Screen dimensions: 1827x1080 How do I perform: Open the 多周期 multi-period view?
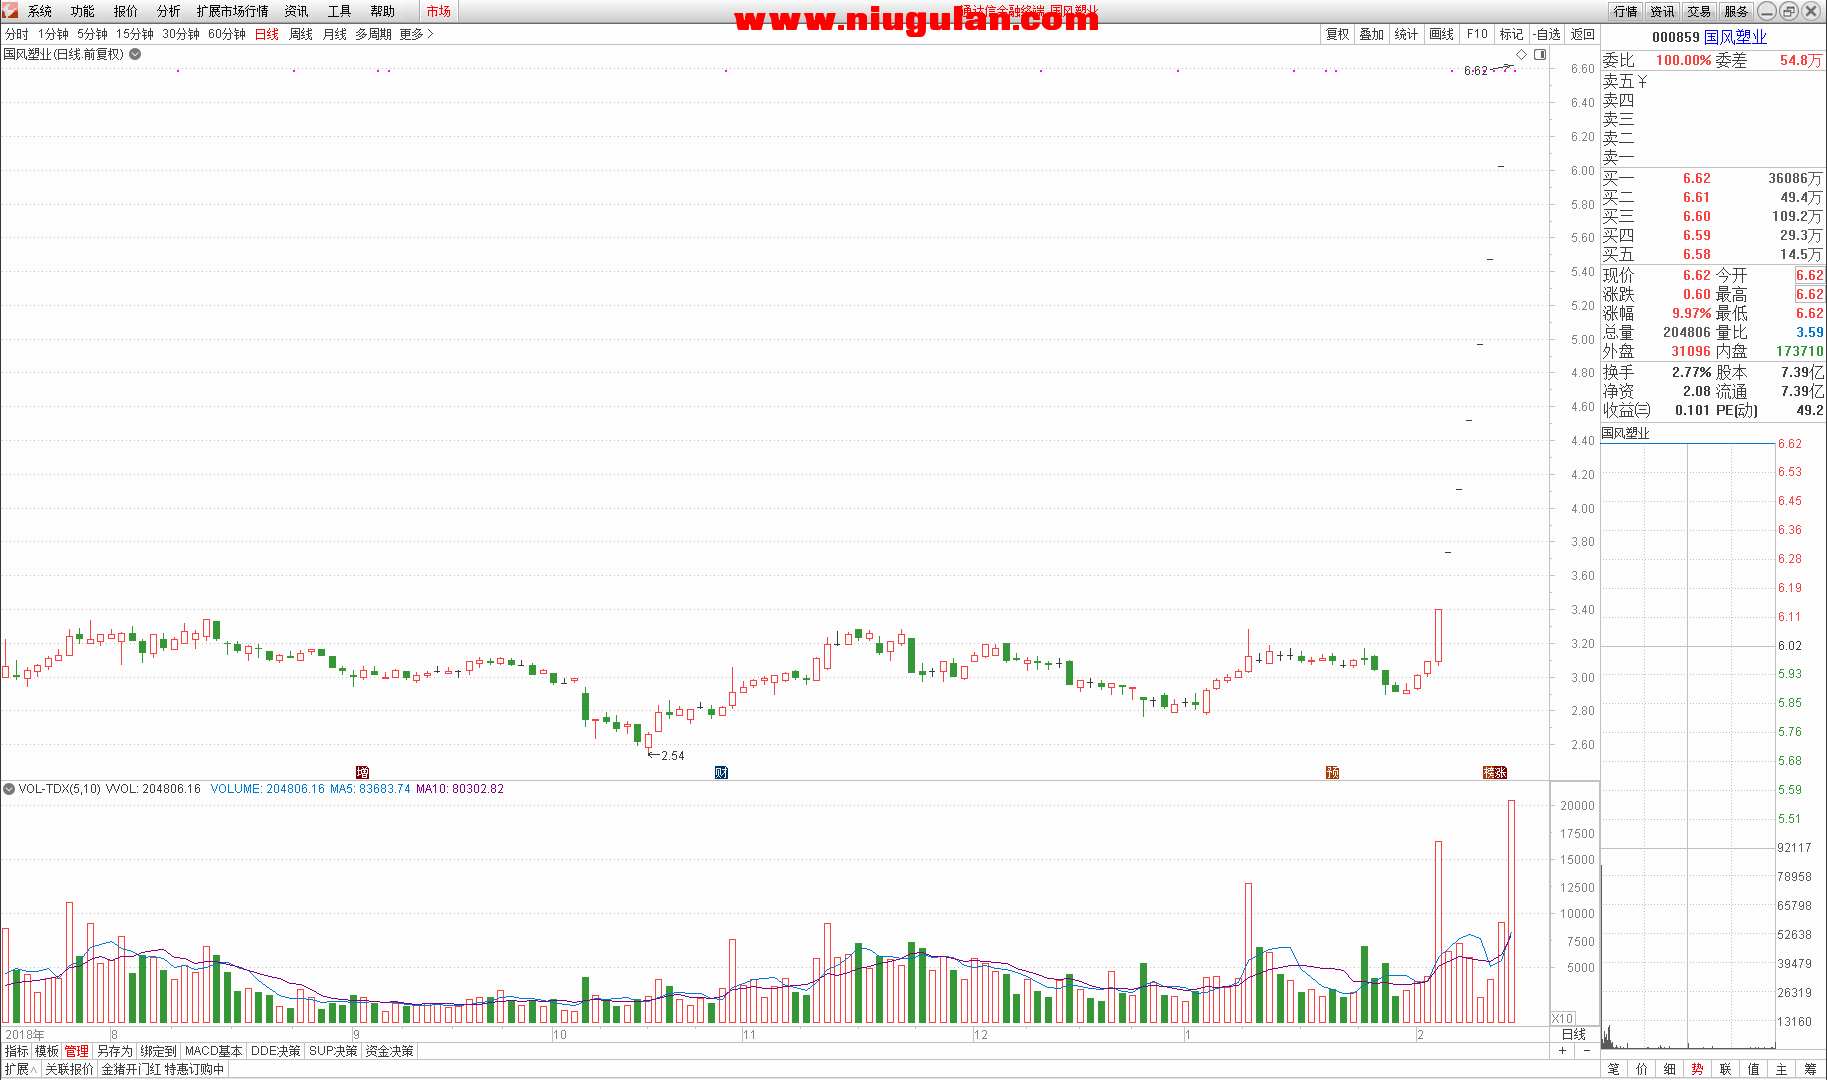pyautogui.click(x=374, y=34)
